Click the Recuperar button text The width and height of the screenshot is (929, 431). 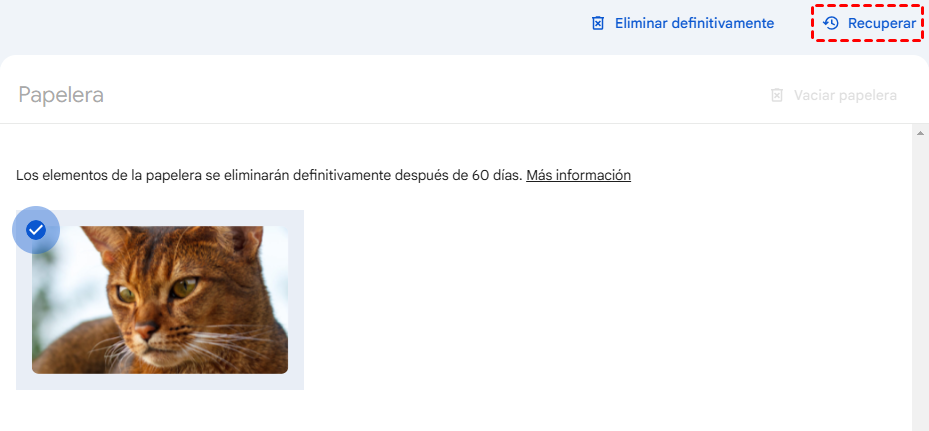point(882,23)
